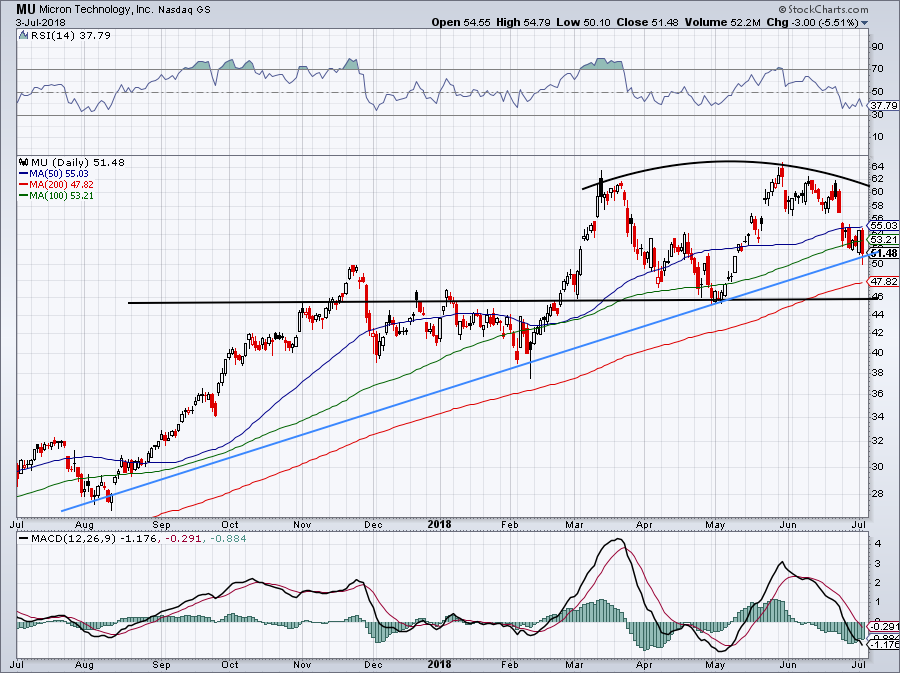Click the red '-0.291' value in MACD legend
The image size is (900, 673).
(x=183, y=539)
